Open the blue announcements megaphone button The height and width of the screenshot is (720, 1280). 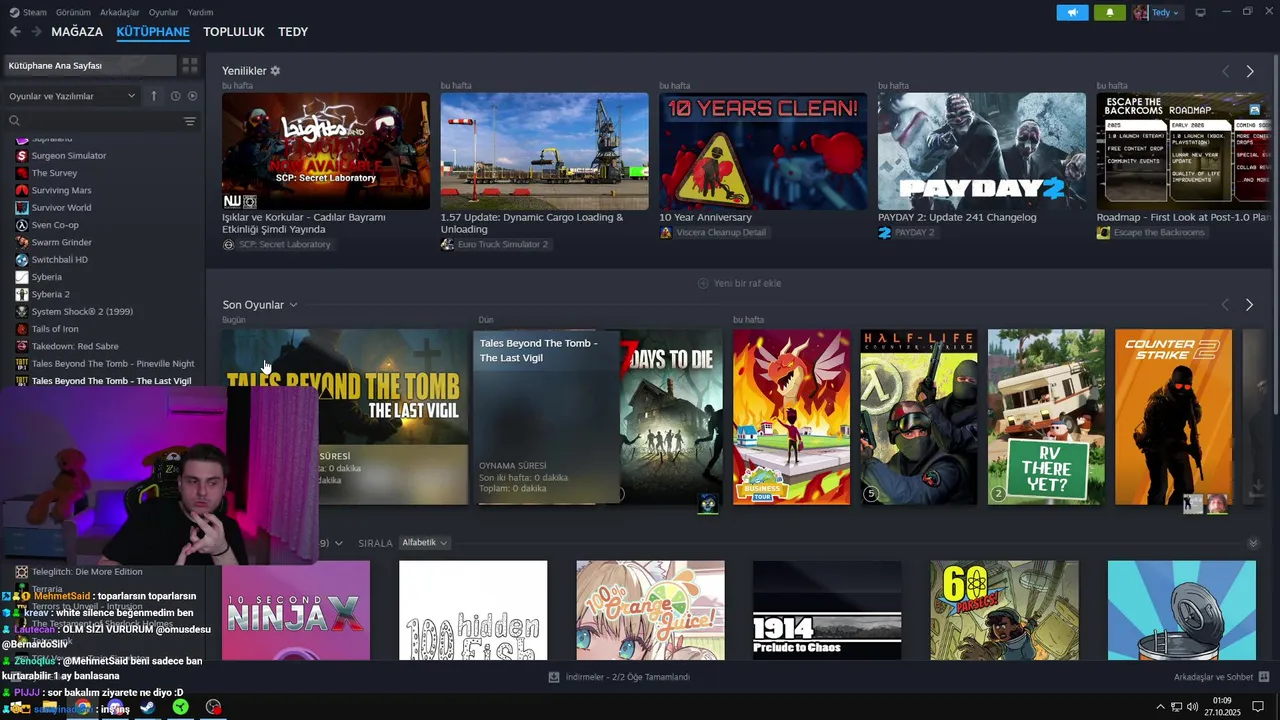[x=1072, y=13]
